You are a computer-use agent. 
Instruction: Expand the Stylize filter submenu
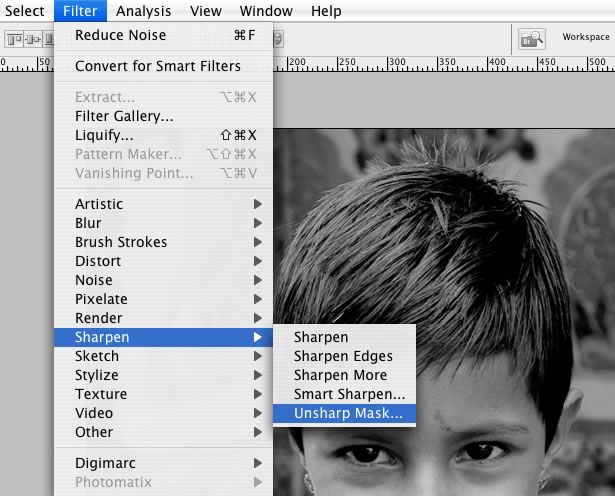click(x=163, y=375)
